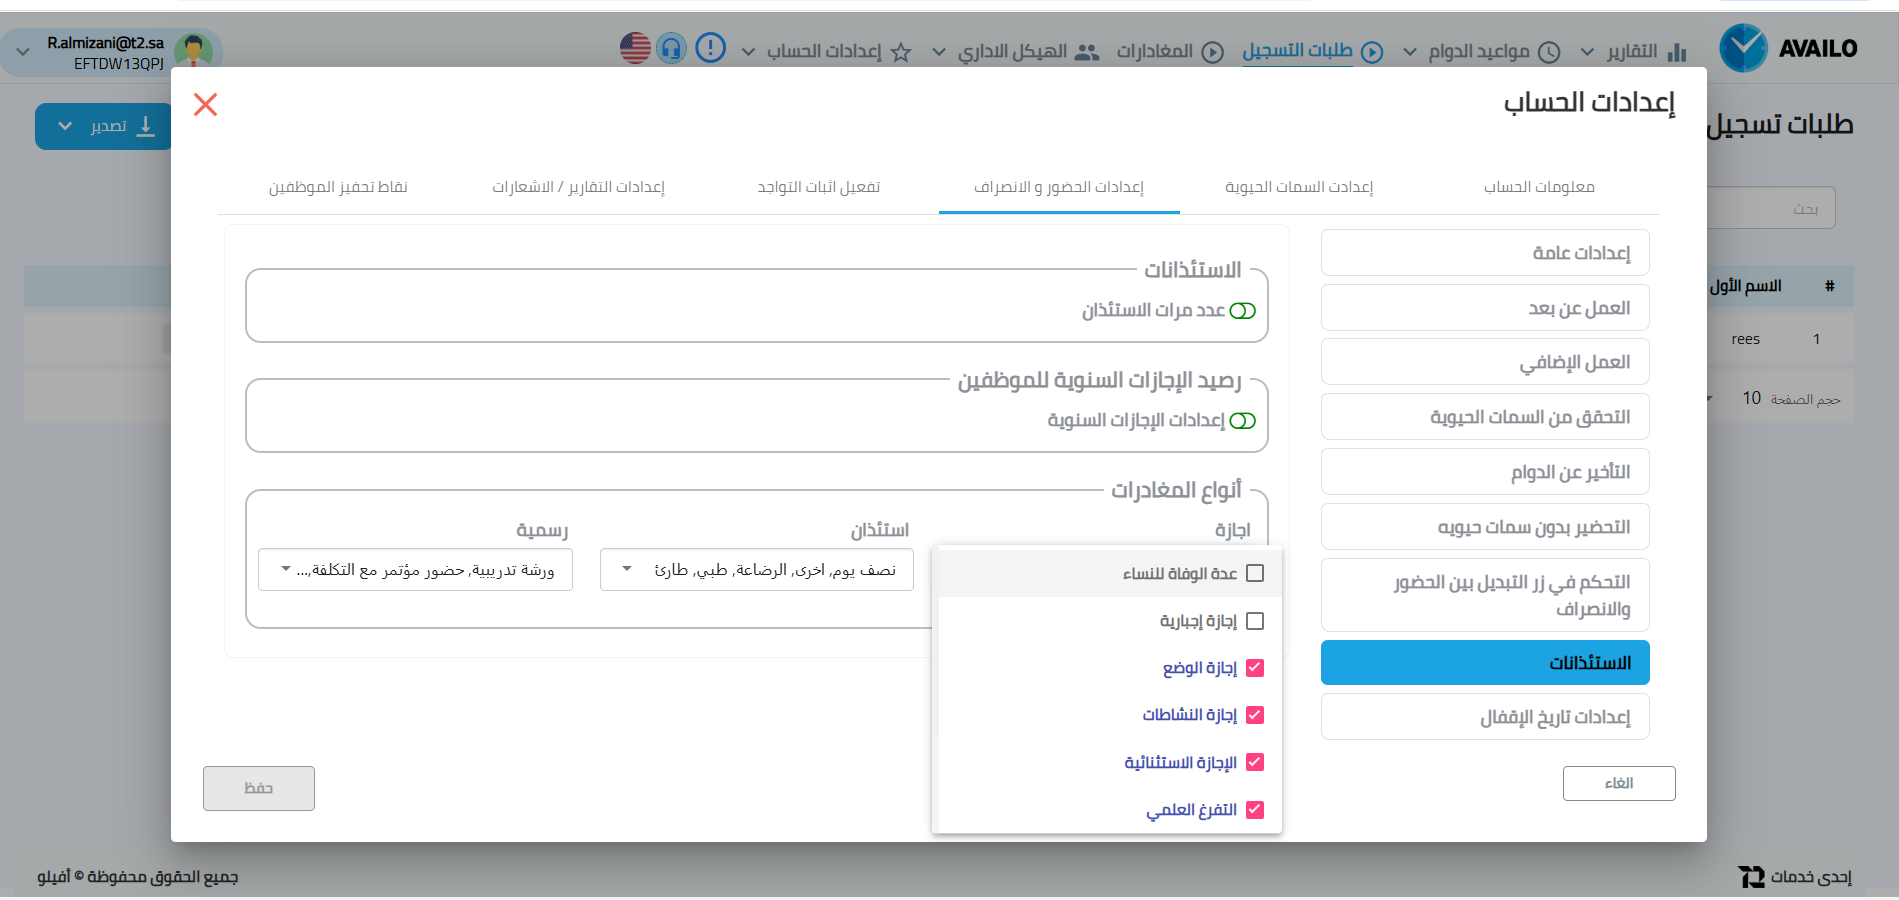
Task: Click the user avatar picture
Action: coord(193,51)
